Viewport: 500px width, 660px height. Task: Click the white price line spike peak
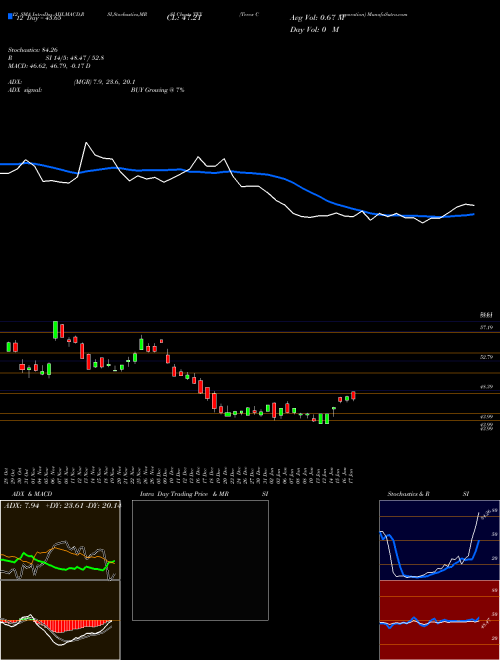pos(87,143)
